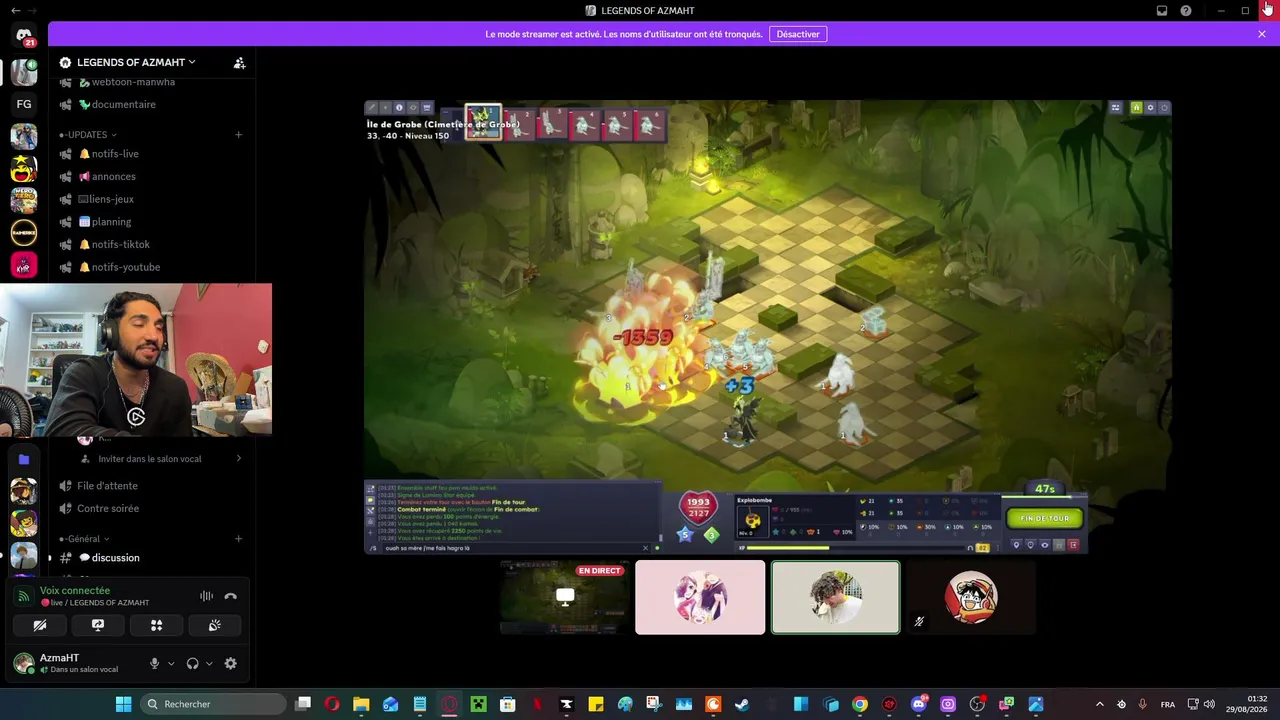The height and width of the screenshot is (720, 1280).
Task: Toggle the eye visibility icon in game panel
Action: (1045, 545)
